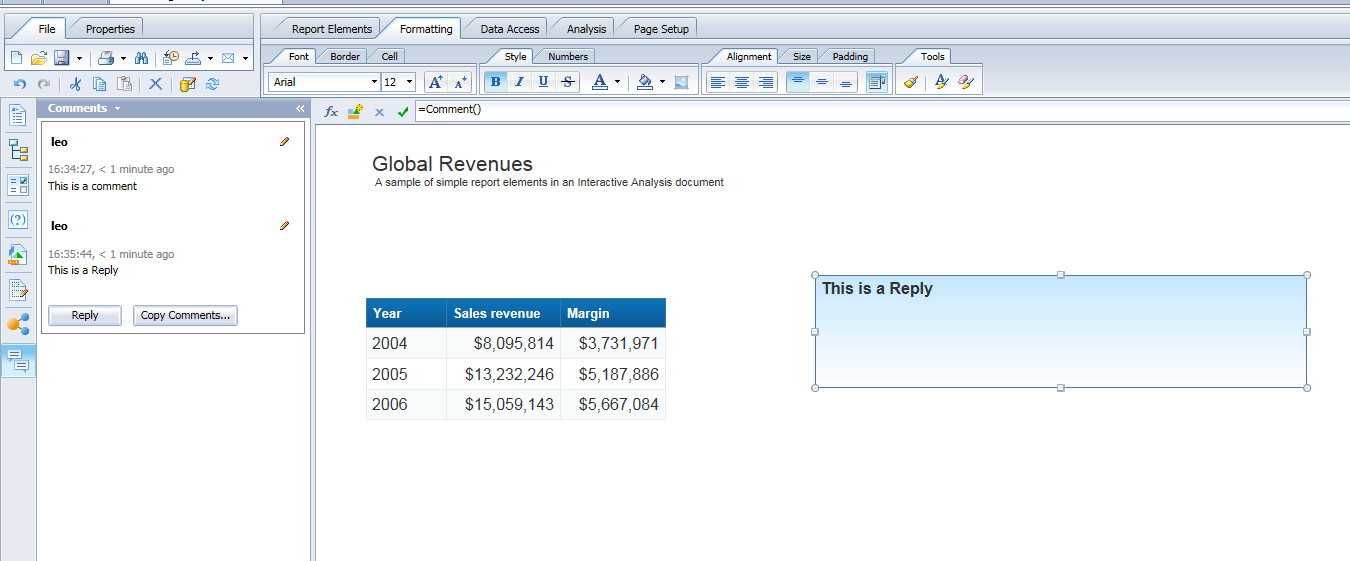Viewport: 1350px width, 561px height.
Task: Send by email envelope icon
Action: pyautogui.click(x=228, y=58)
